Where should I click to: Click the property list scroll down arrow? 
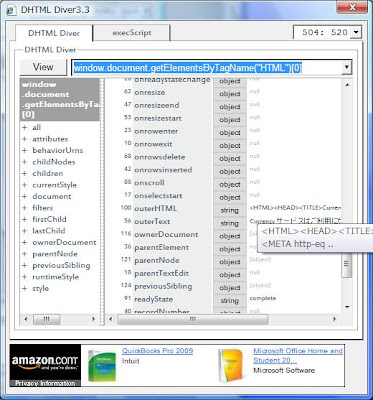pyautogui.click(x=347, y=307)
